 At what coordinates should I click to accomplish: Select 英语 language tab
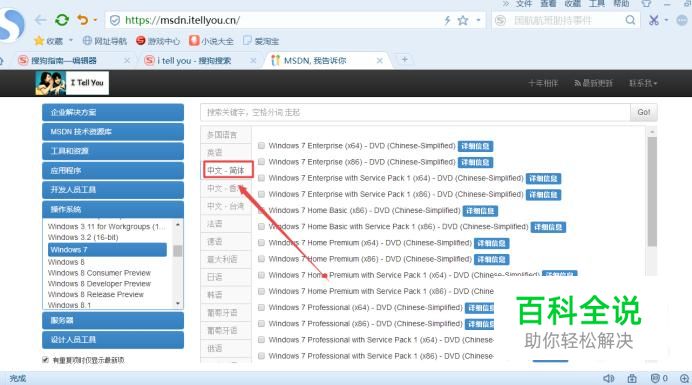click(x=226, y=152)
